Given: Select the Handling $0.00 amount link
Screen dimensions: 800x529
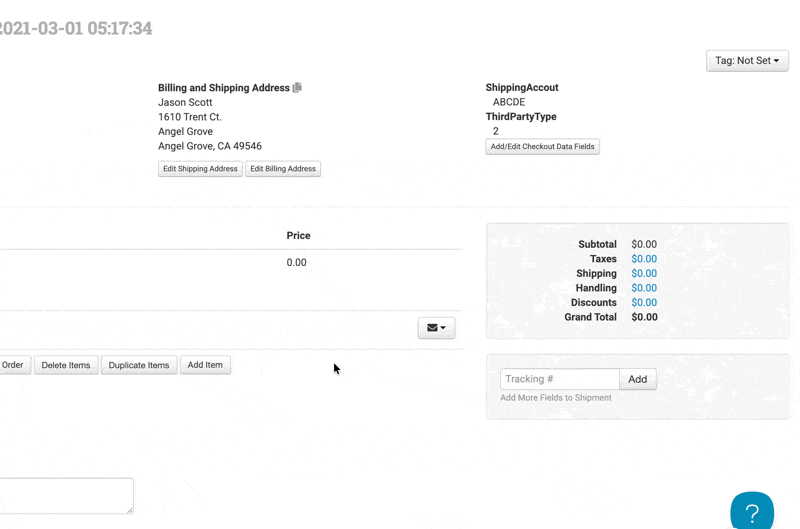Looking at the screenshot, I should pos(644,288).
